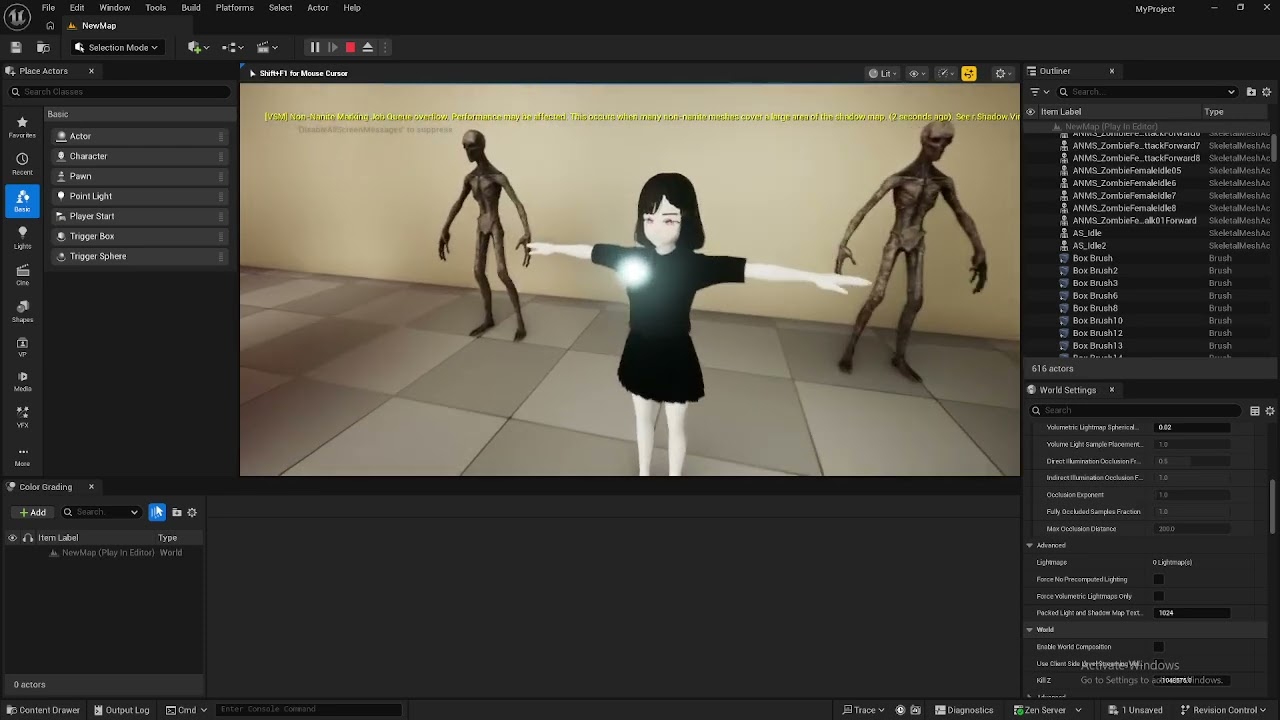
Task: Open the Tools menu
Action: [x=155, y=7]
